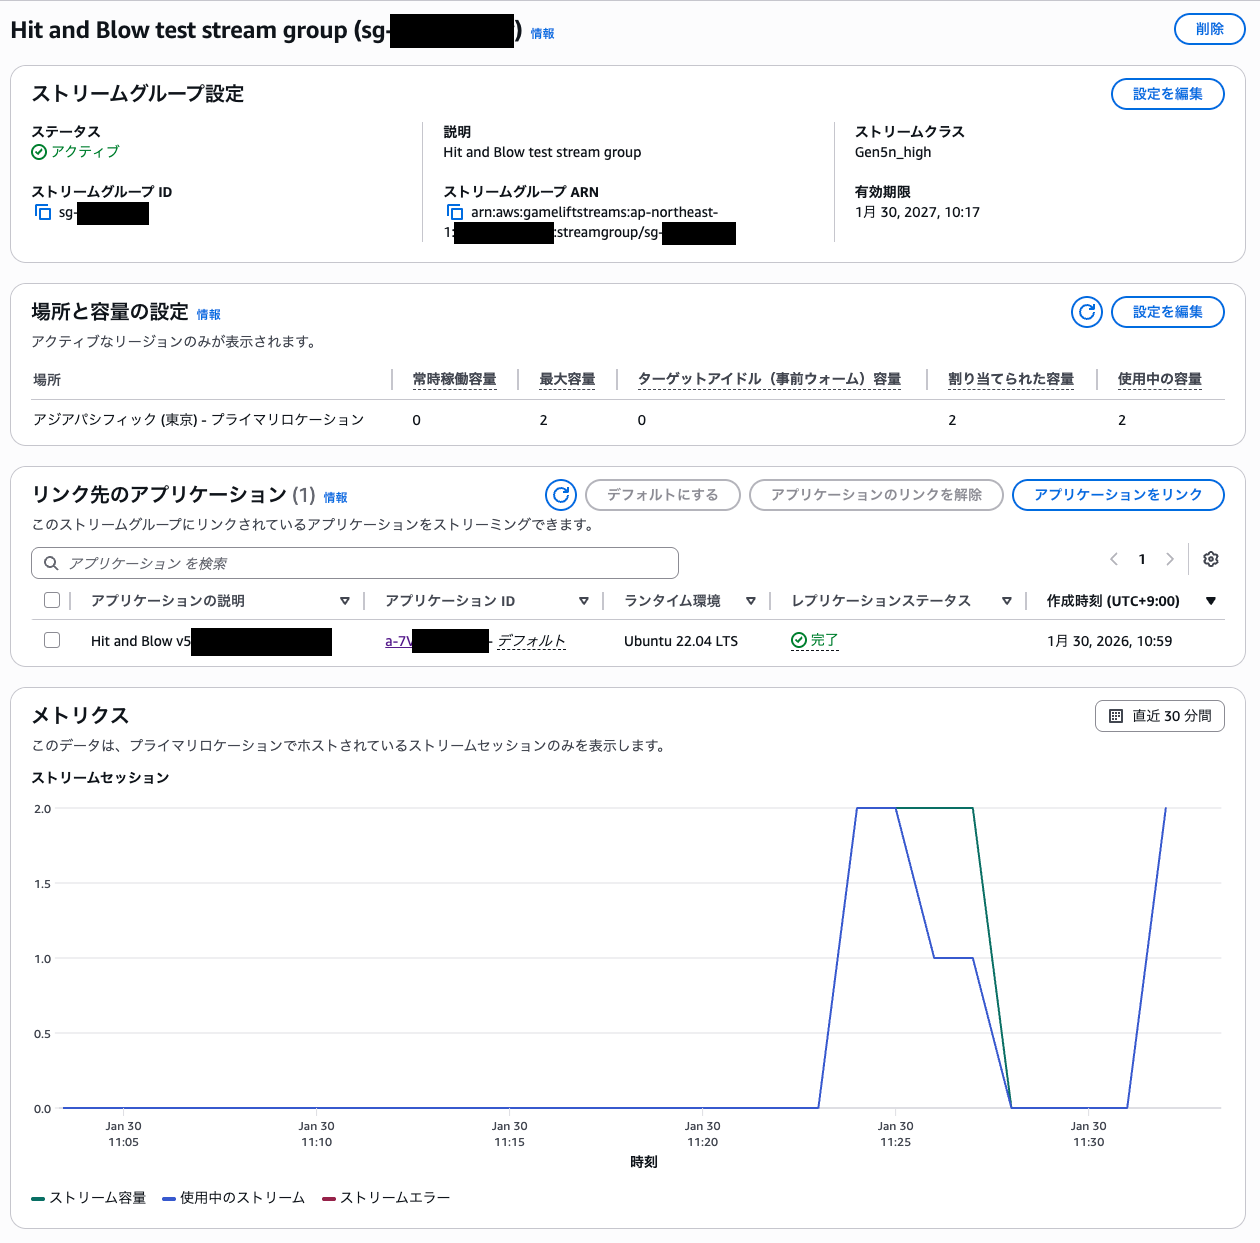Open application ID link a-7V

pyautogui.click(x=398, y=641)
